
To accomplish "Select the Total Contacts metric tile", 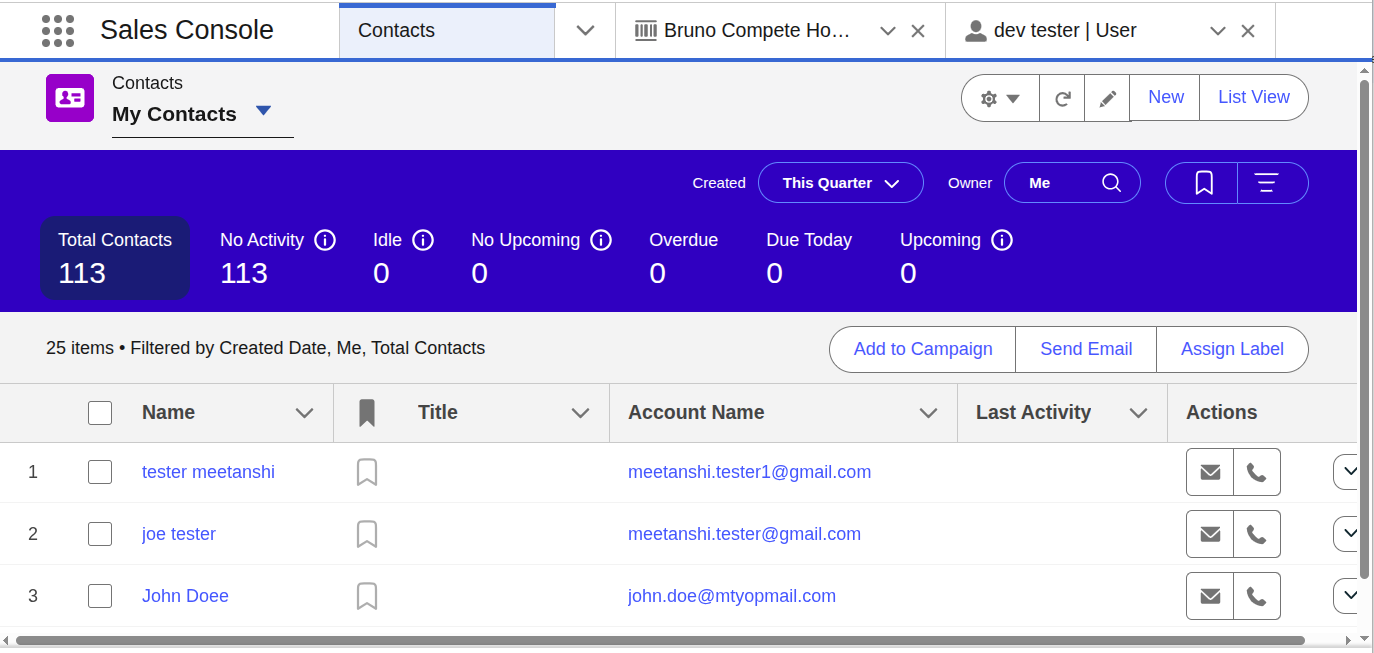I will click(x=115, y=258).
